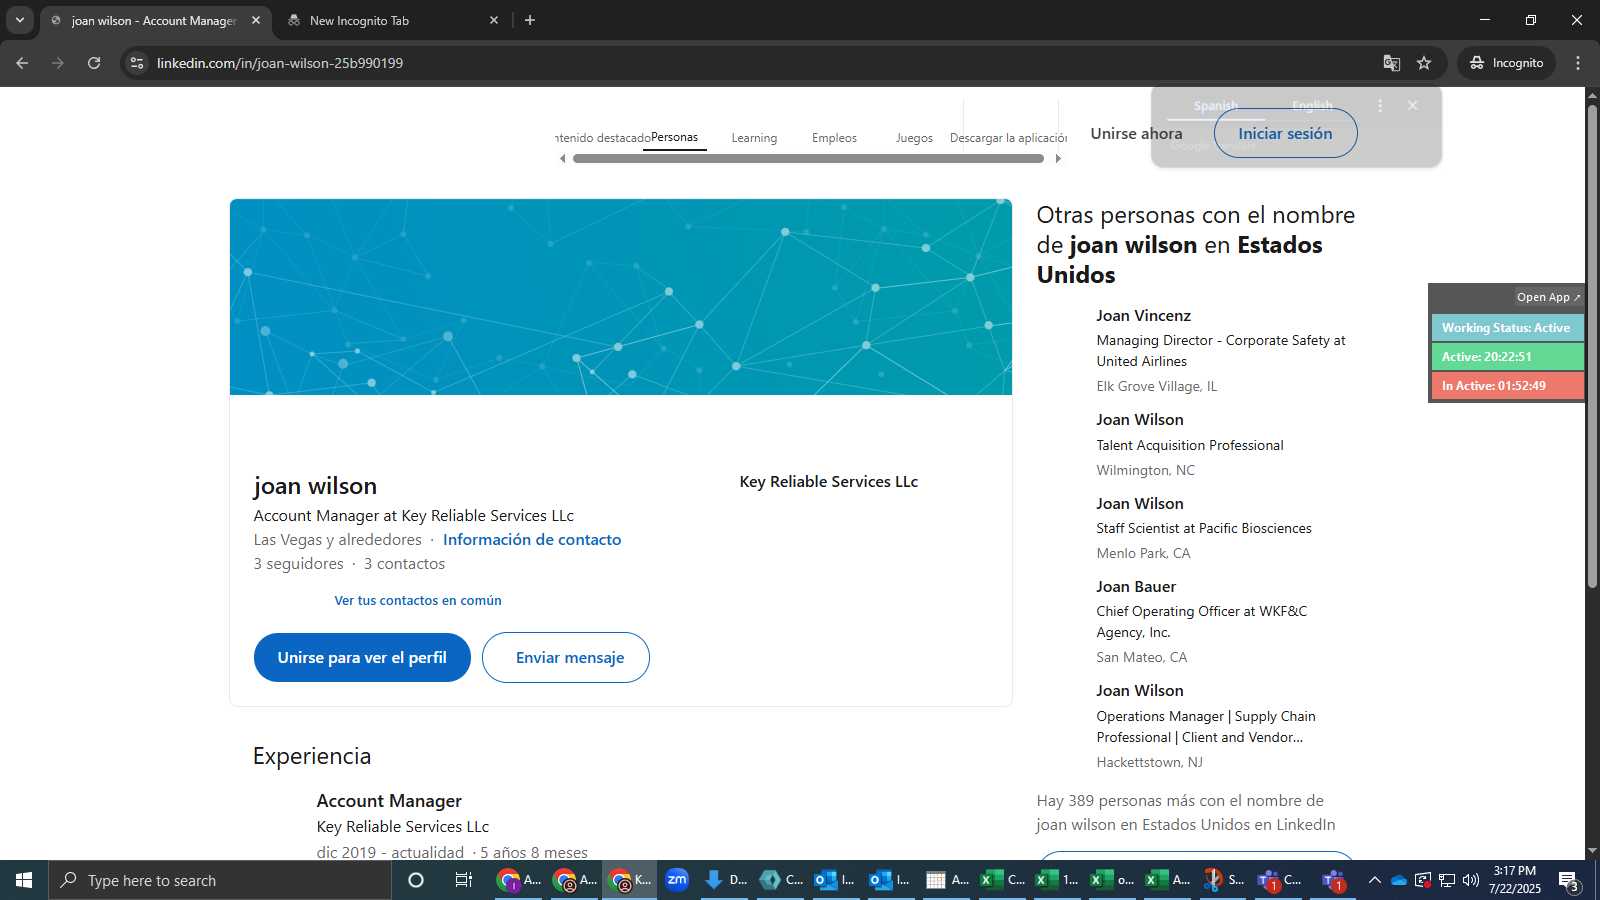Screen dimensions: 1600x900
Task: Click the navigation horizontal scrollbar
Action: (x=808, y=158)
